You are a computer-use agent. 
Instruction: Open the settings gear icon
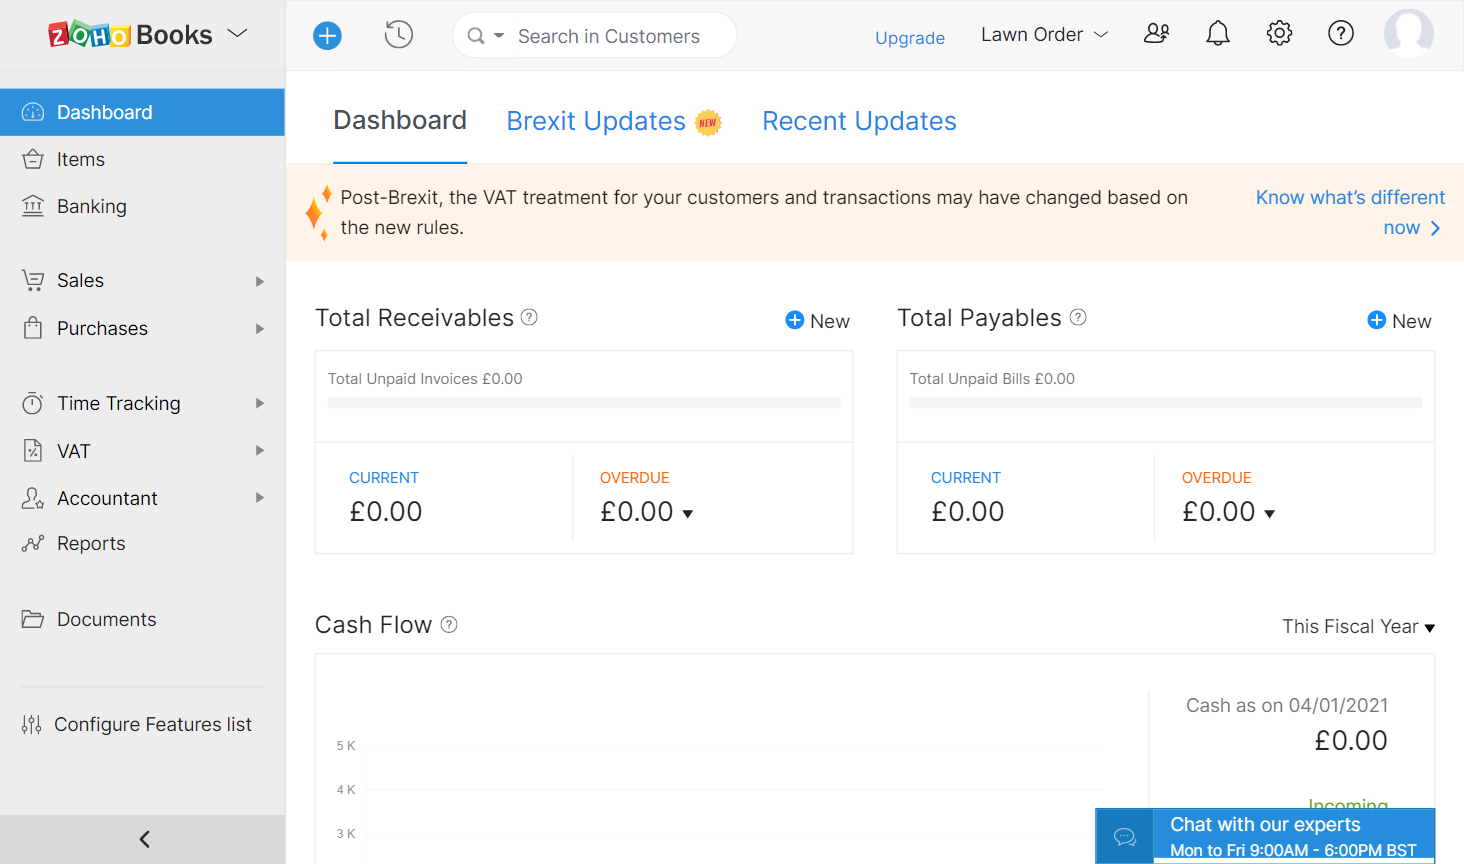tap(1279, 34)
